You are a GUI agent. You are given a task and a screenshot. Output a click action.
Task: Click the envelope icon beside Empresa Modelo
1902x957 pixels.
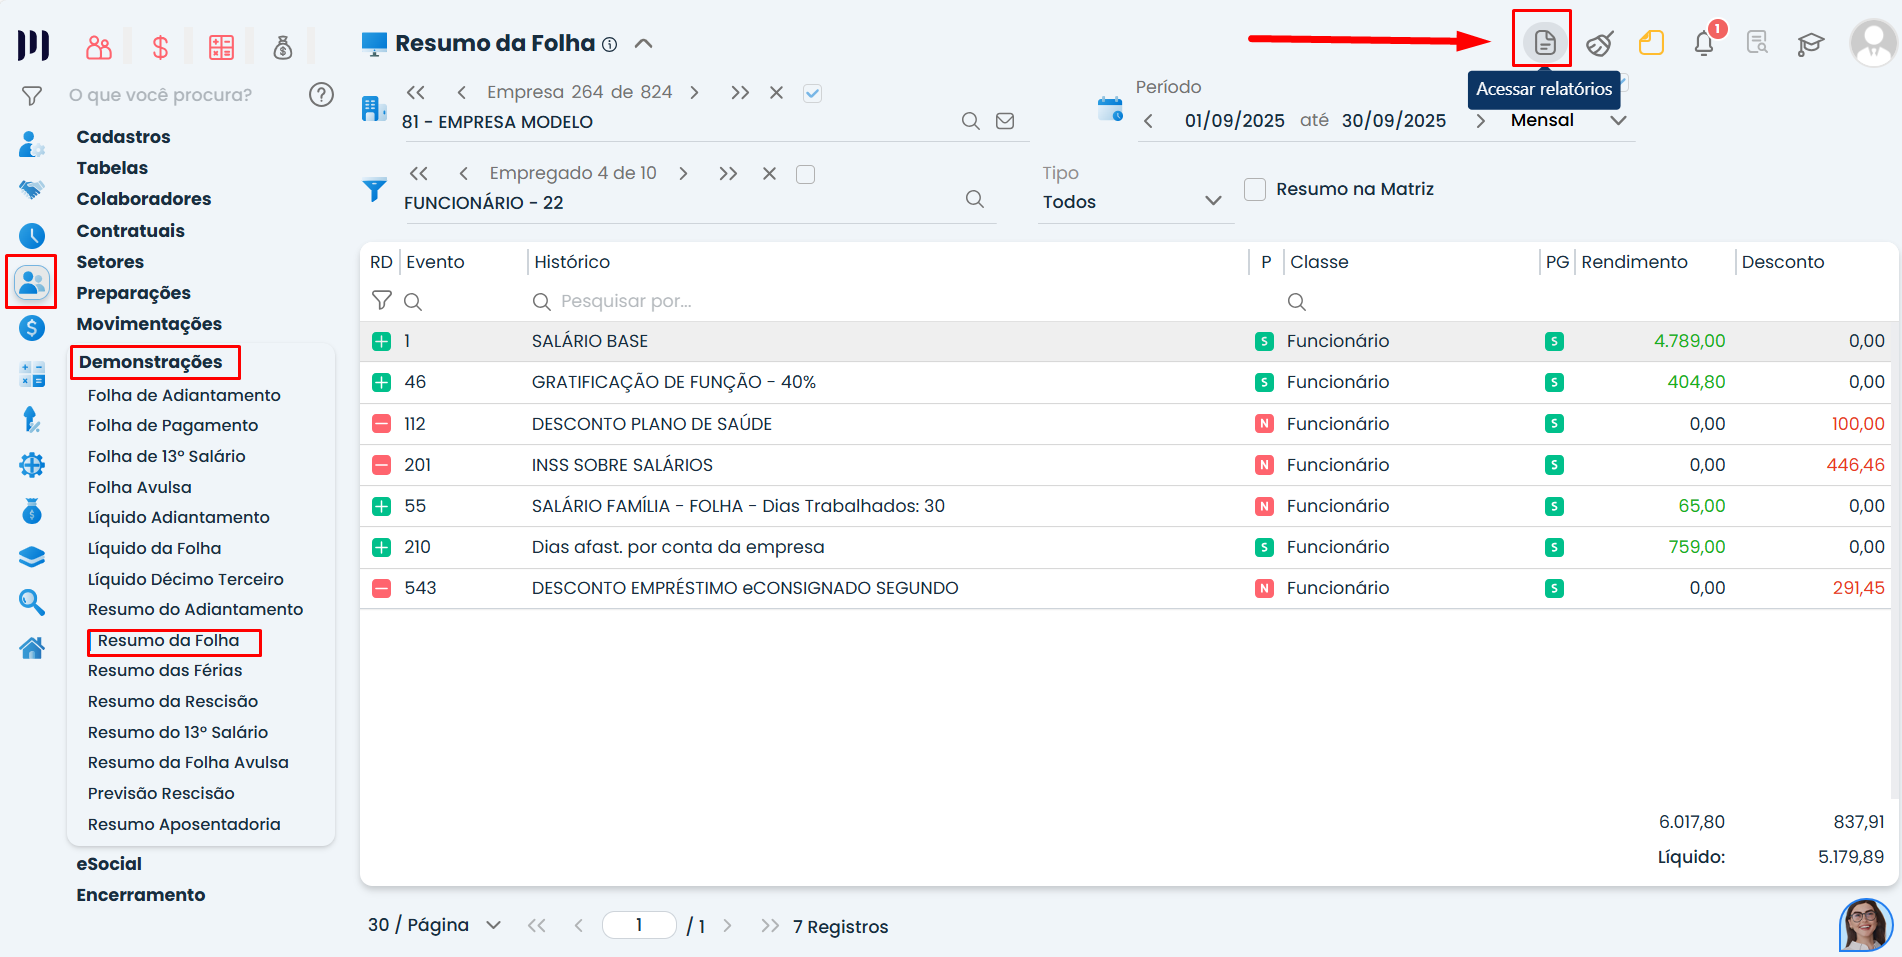tap(1005, 121)
